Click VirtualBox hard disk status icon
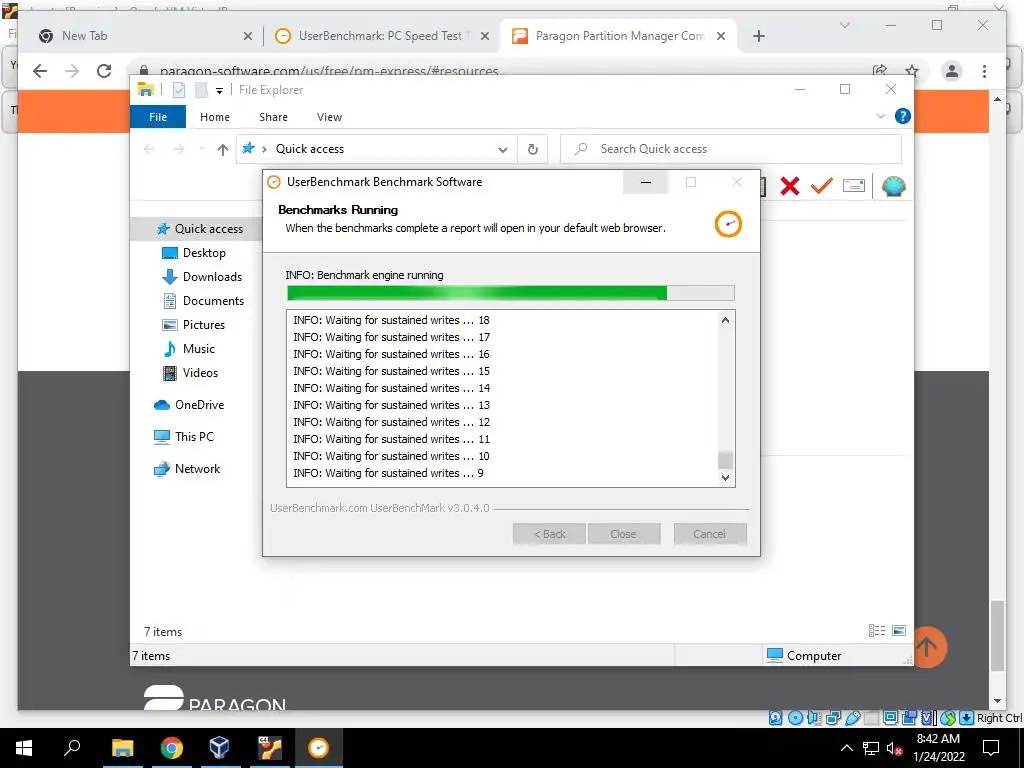The height and width of the screenshot is (768, 1024). 775,718
